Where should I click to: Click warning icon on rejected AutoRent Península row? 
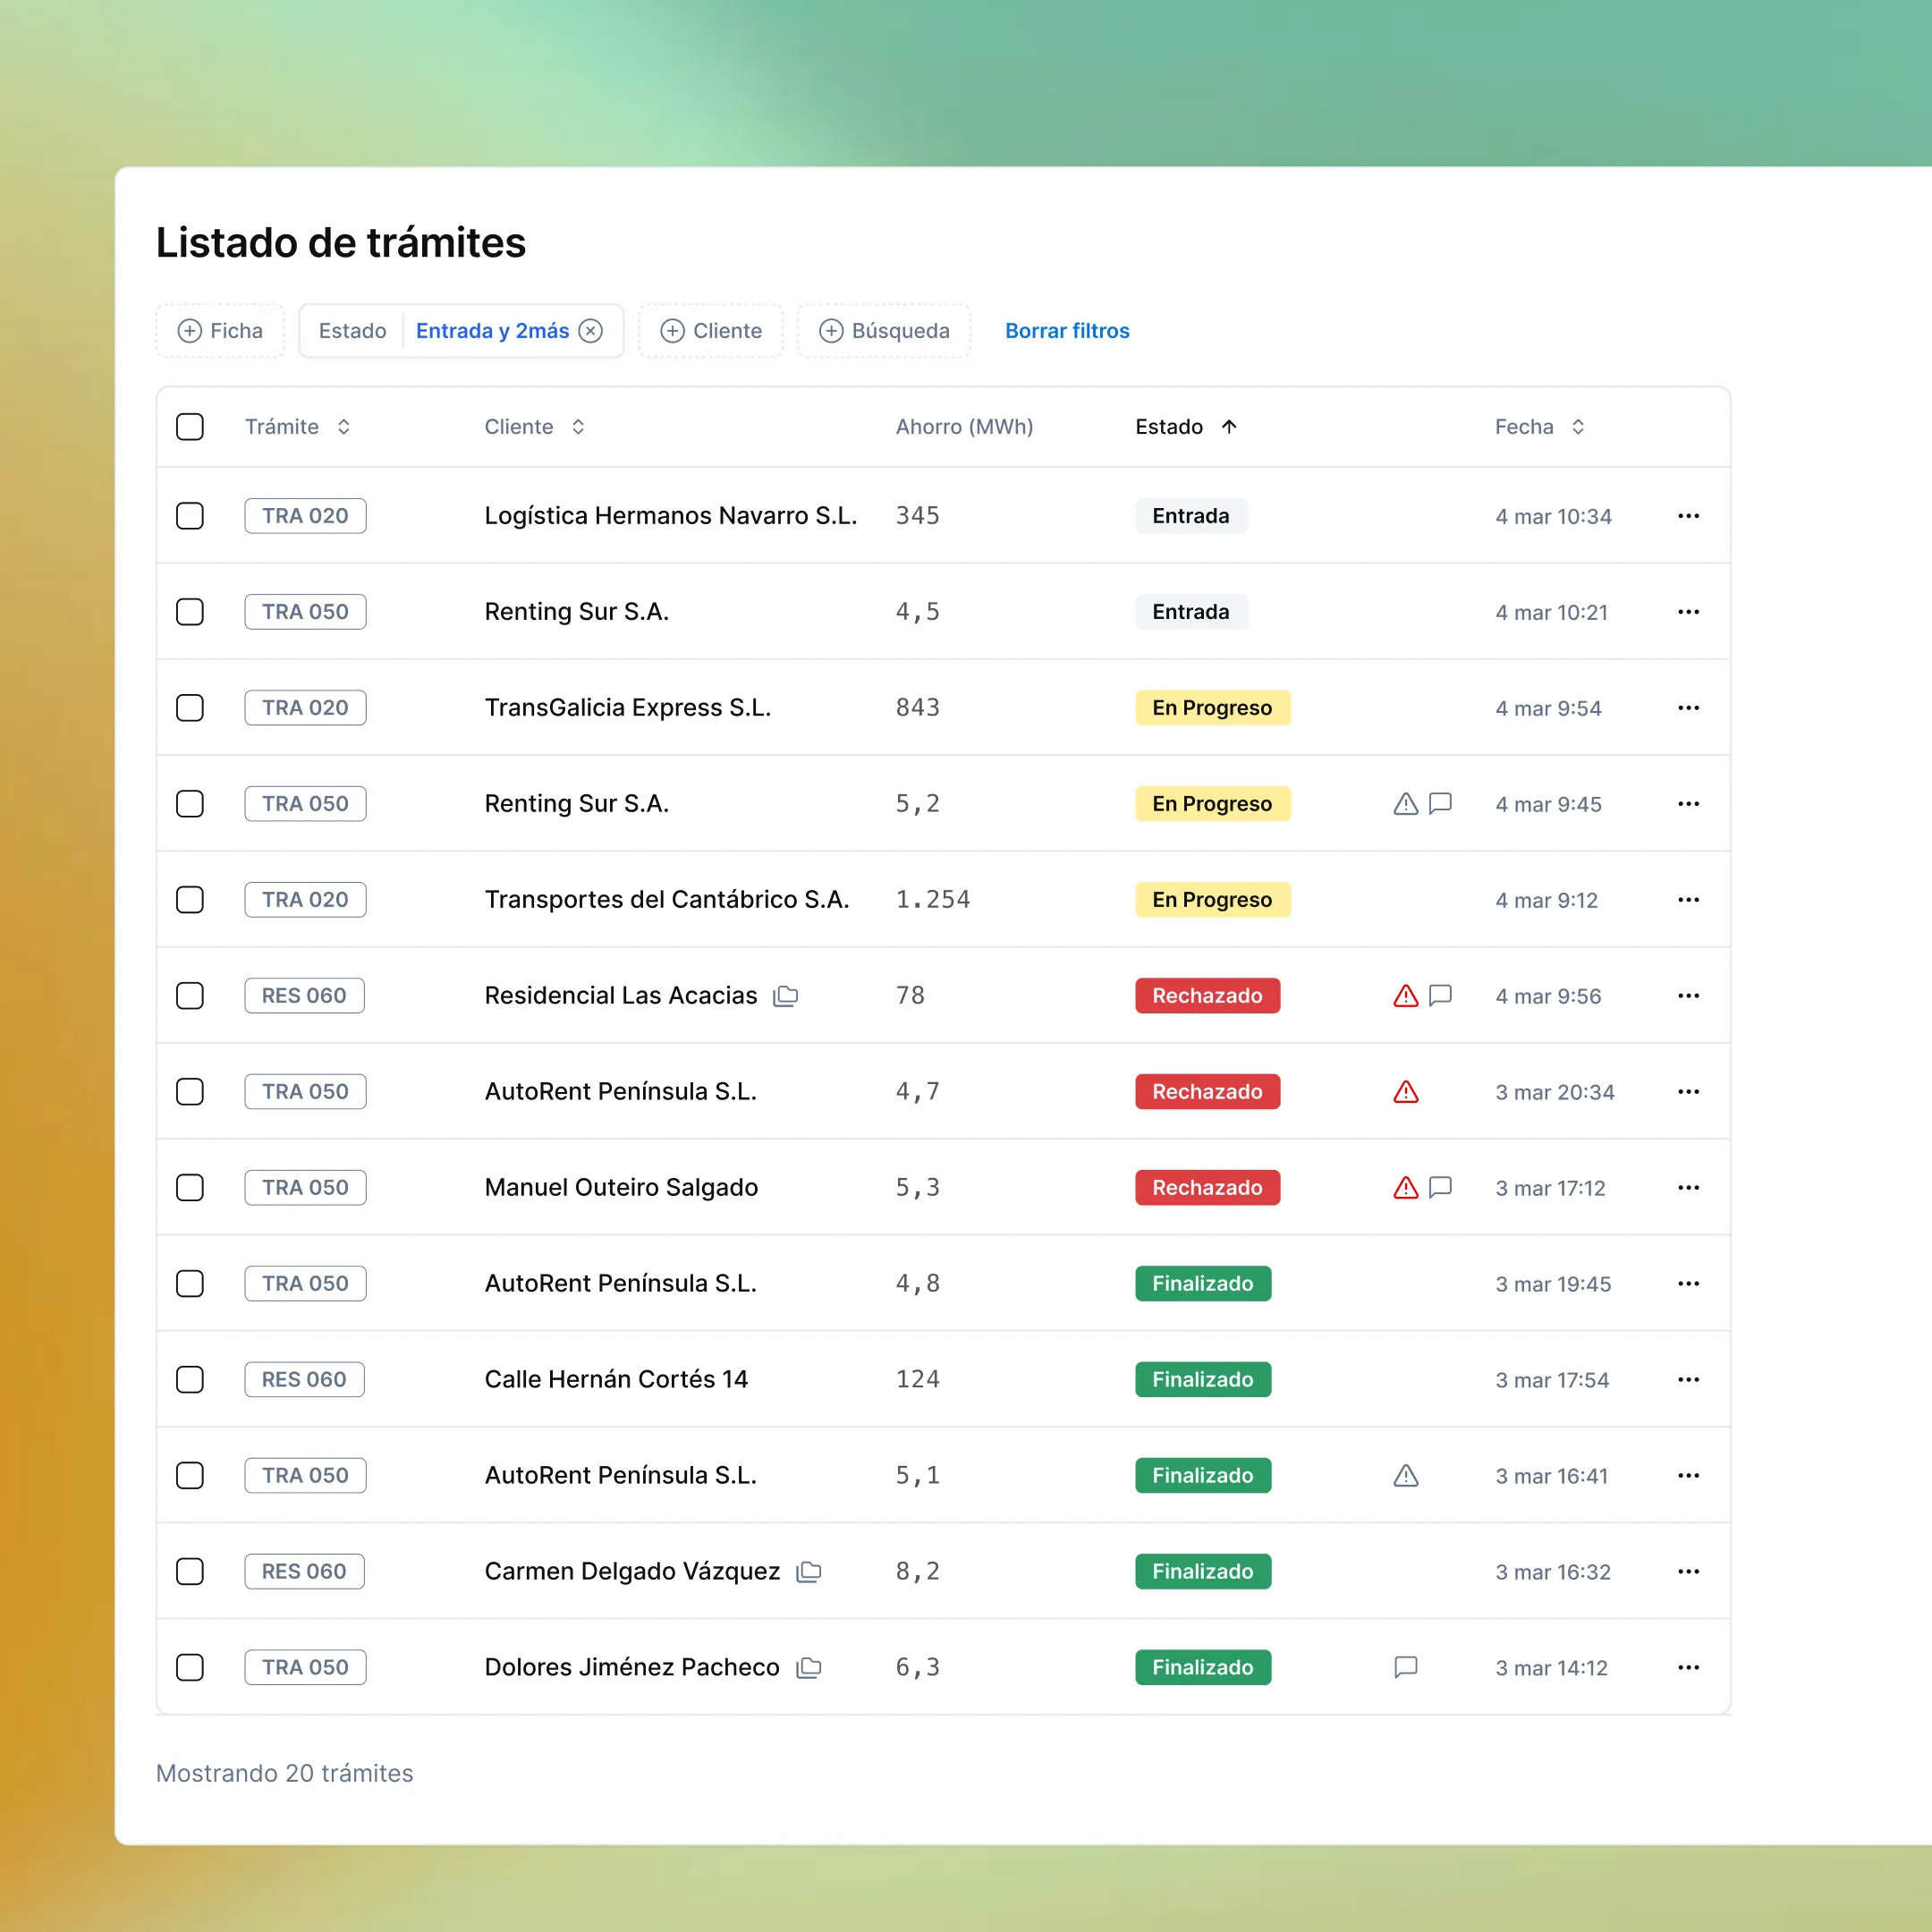click(1405, 1091)
